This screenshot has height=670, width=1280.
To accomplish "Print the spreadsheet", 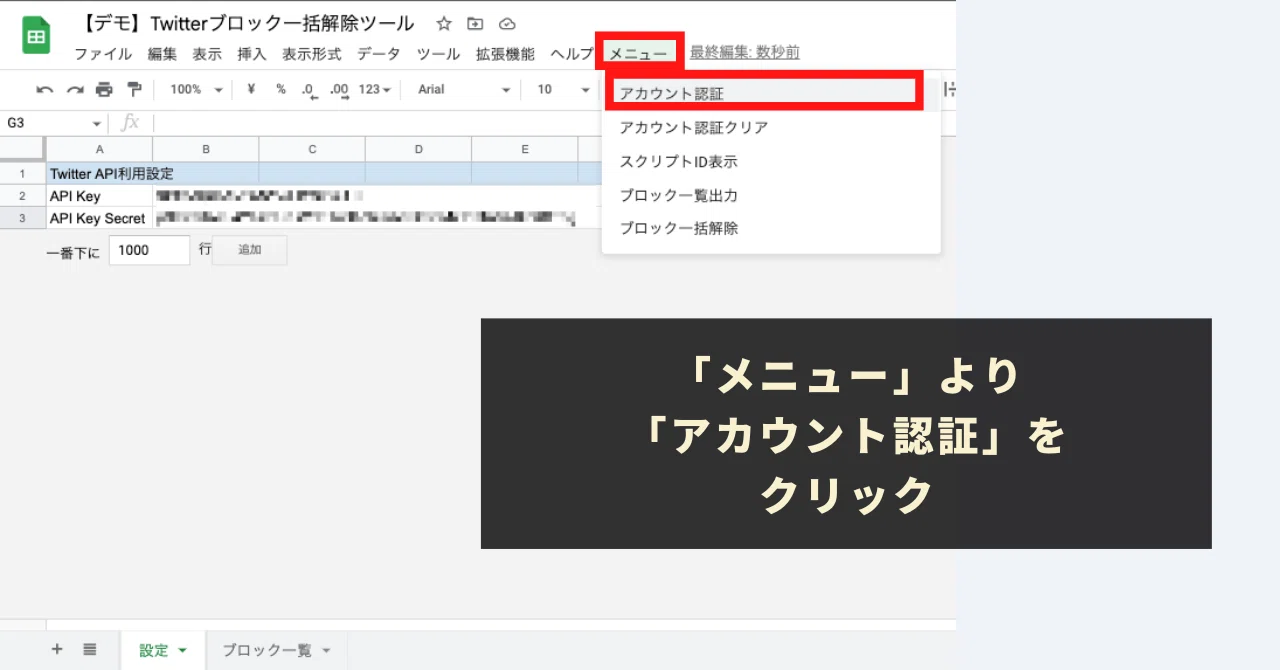I will pos(104,90).
